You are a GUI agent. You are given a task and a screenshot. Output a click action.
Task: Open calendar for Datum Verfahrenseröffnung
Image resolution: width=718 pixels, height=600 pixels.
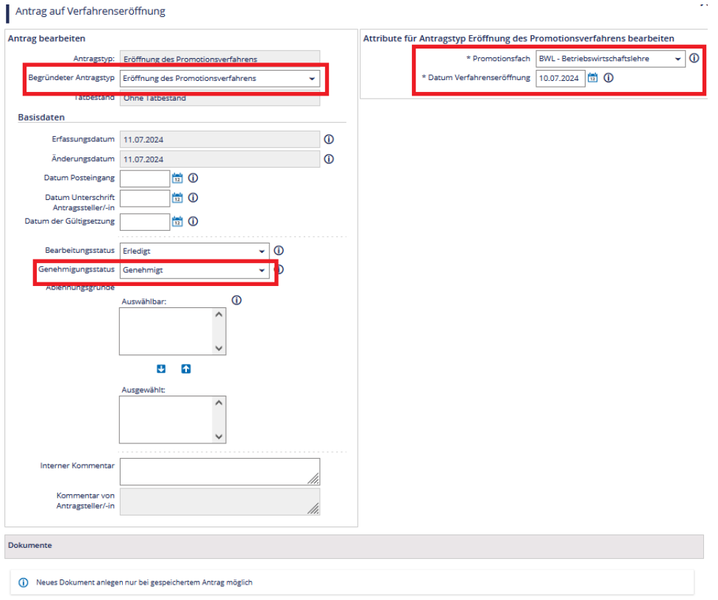coord(592,78)
